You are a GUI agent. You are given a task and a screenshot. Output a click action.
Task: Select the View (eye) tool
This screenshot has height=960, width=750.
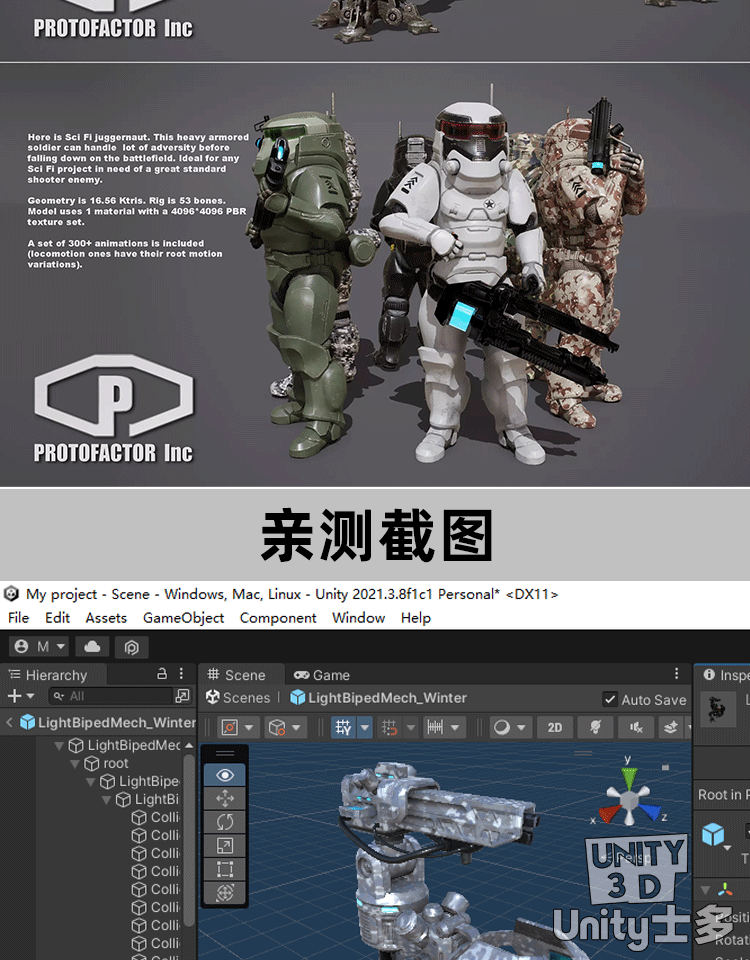225,775
